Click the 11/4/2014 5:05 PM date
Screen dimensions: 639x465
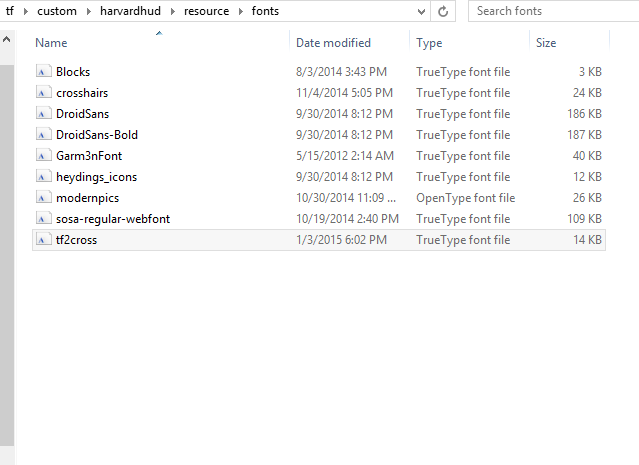(x=345, y=93)
